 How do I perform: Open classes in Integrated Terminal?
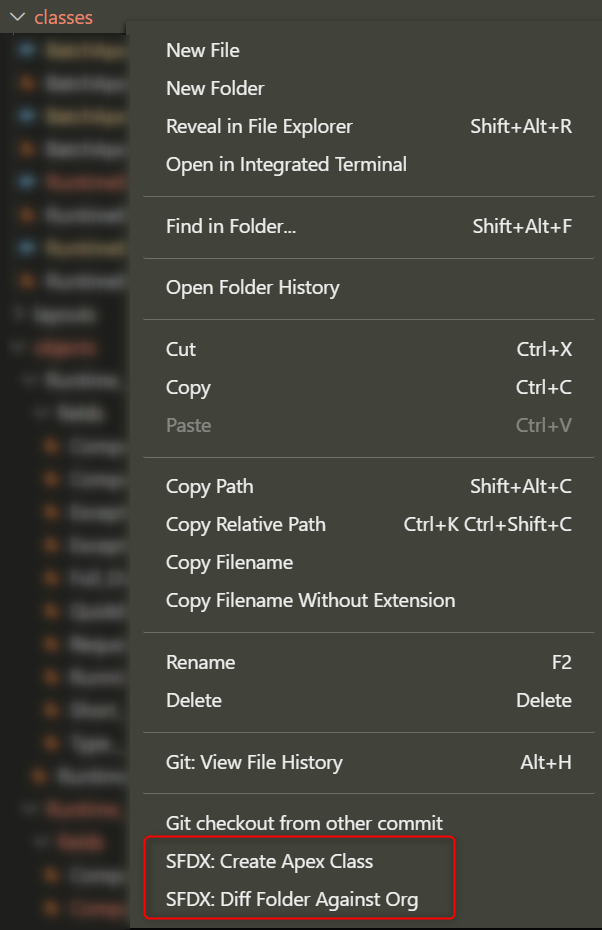[286, 164]
